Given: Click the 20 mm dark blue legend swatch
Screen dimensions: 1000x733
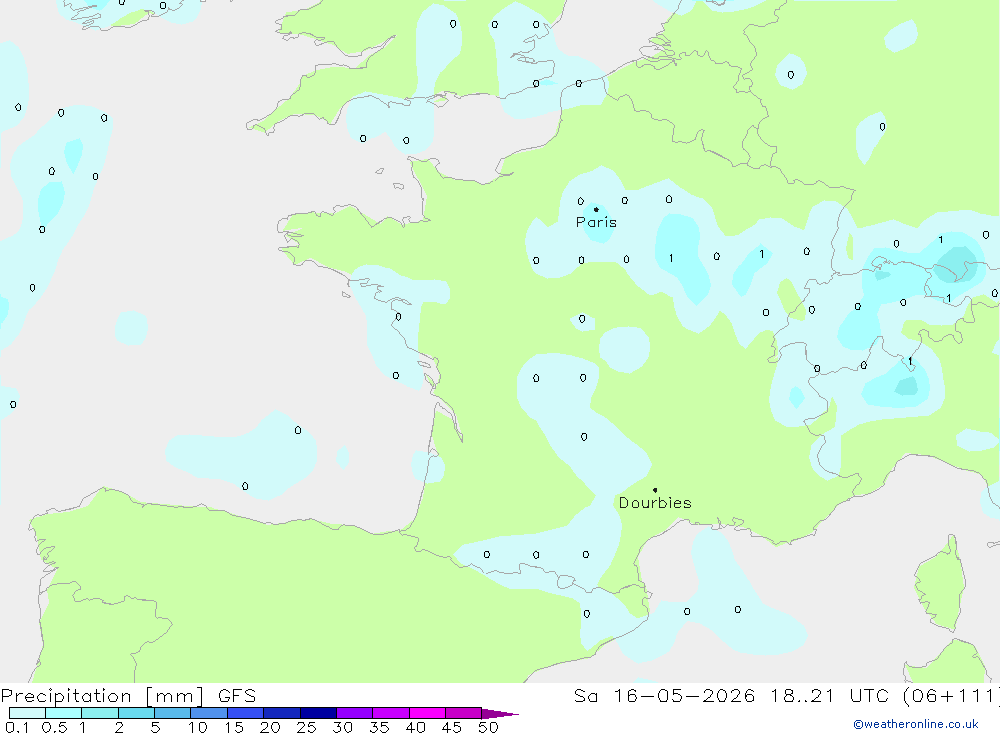Looking at the screenshot, I should point(281,713).
